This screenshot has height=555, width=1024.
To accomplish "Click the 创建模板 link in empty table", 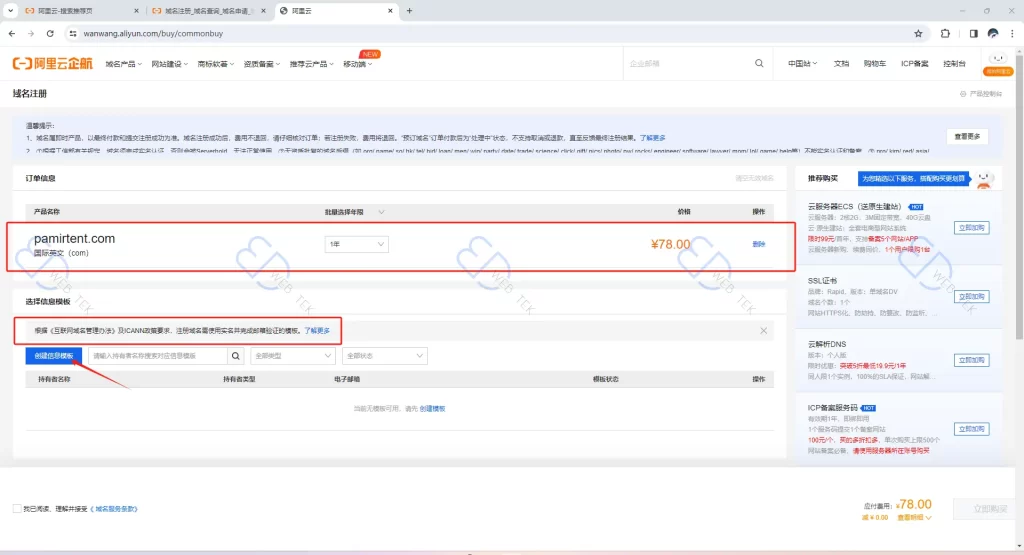I will [432, 409].
